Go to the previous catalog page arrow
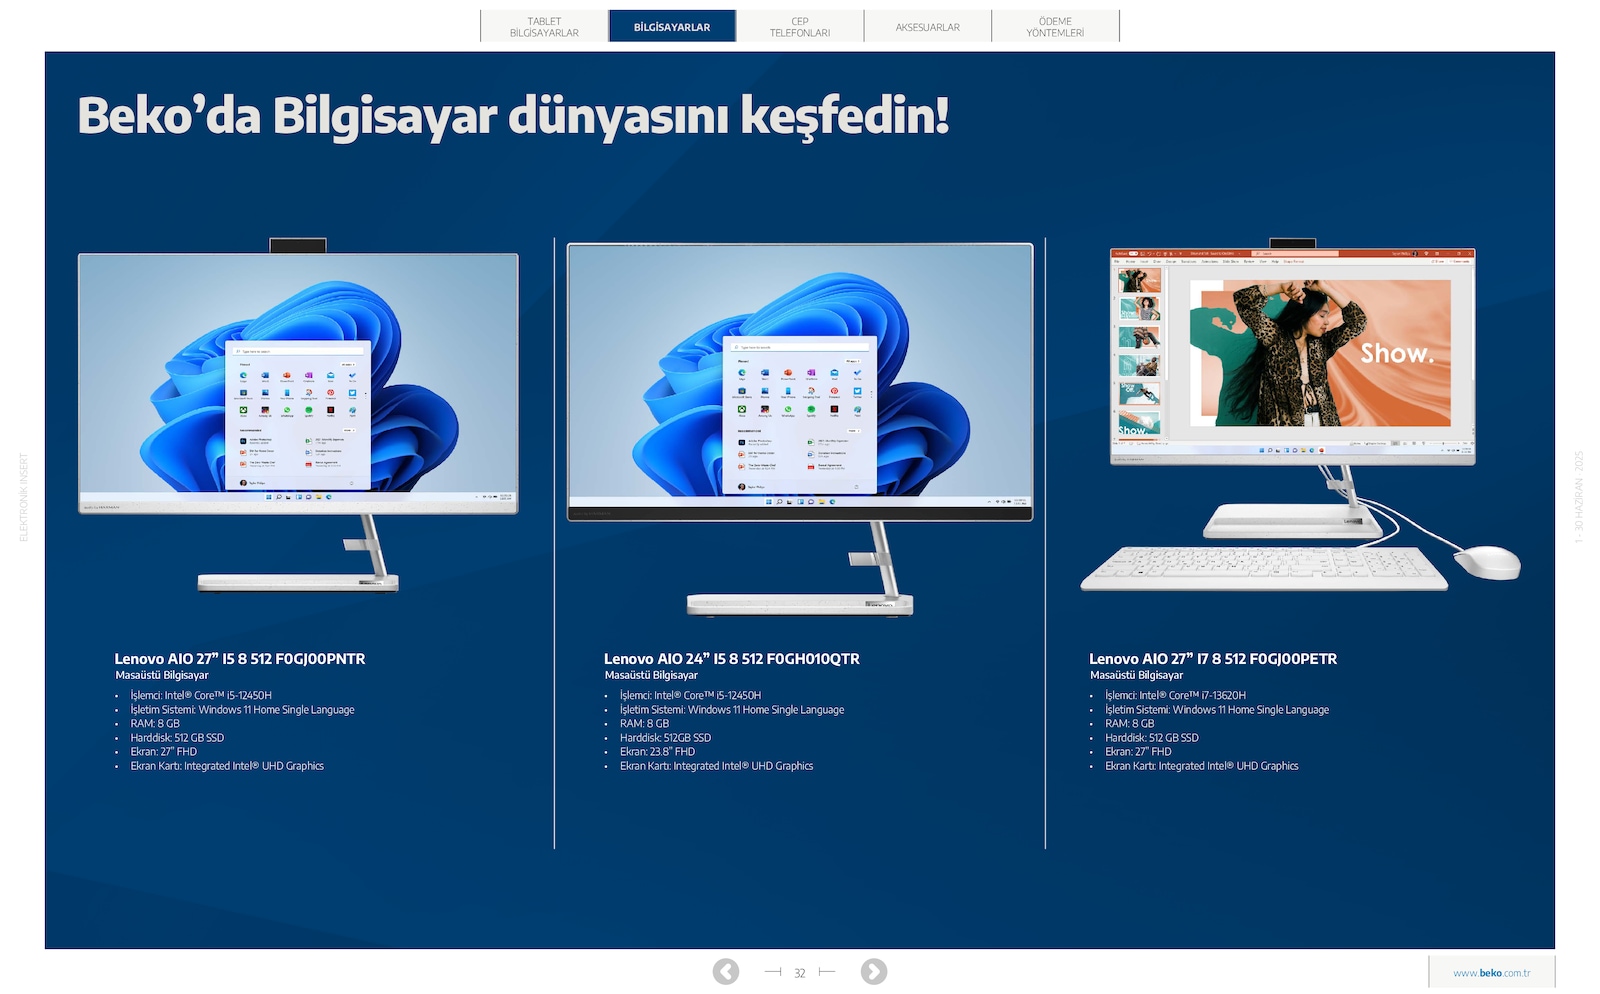This screenshot has height=994, width=1600. coord(726,971)
